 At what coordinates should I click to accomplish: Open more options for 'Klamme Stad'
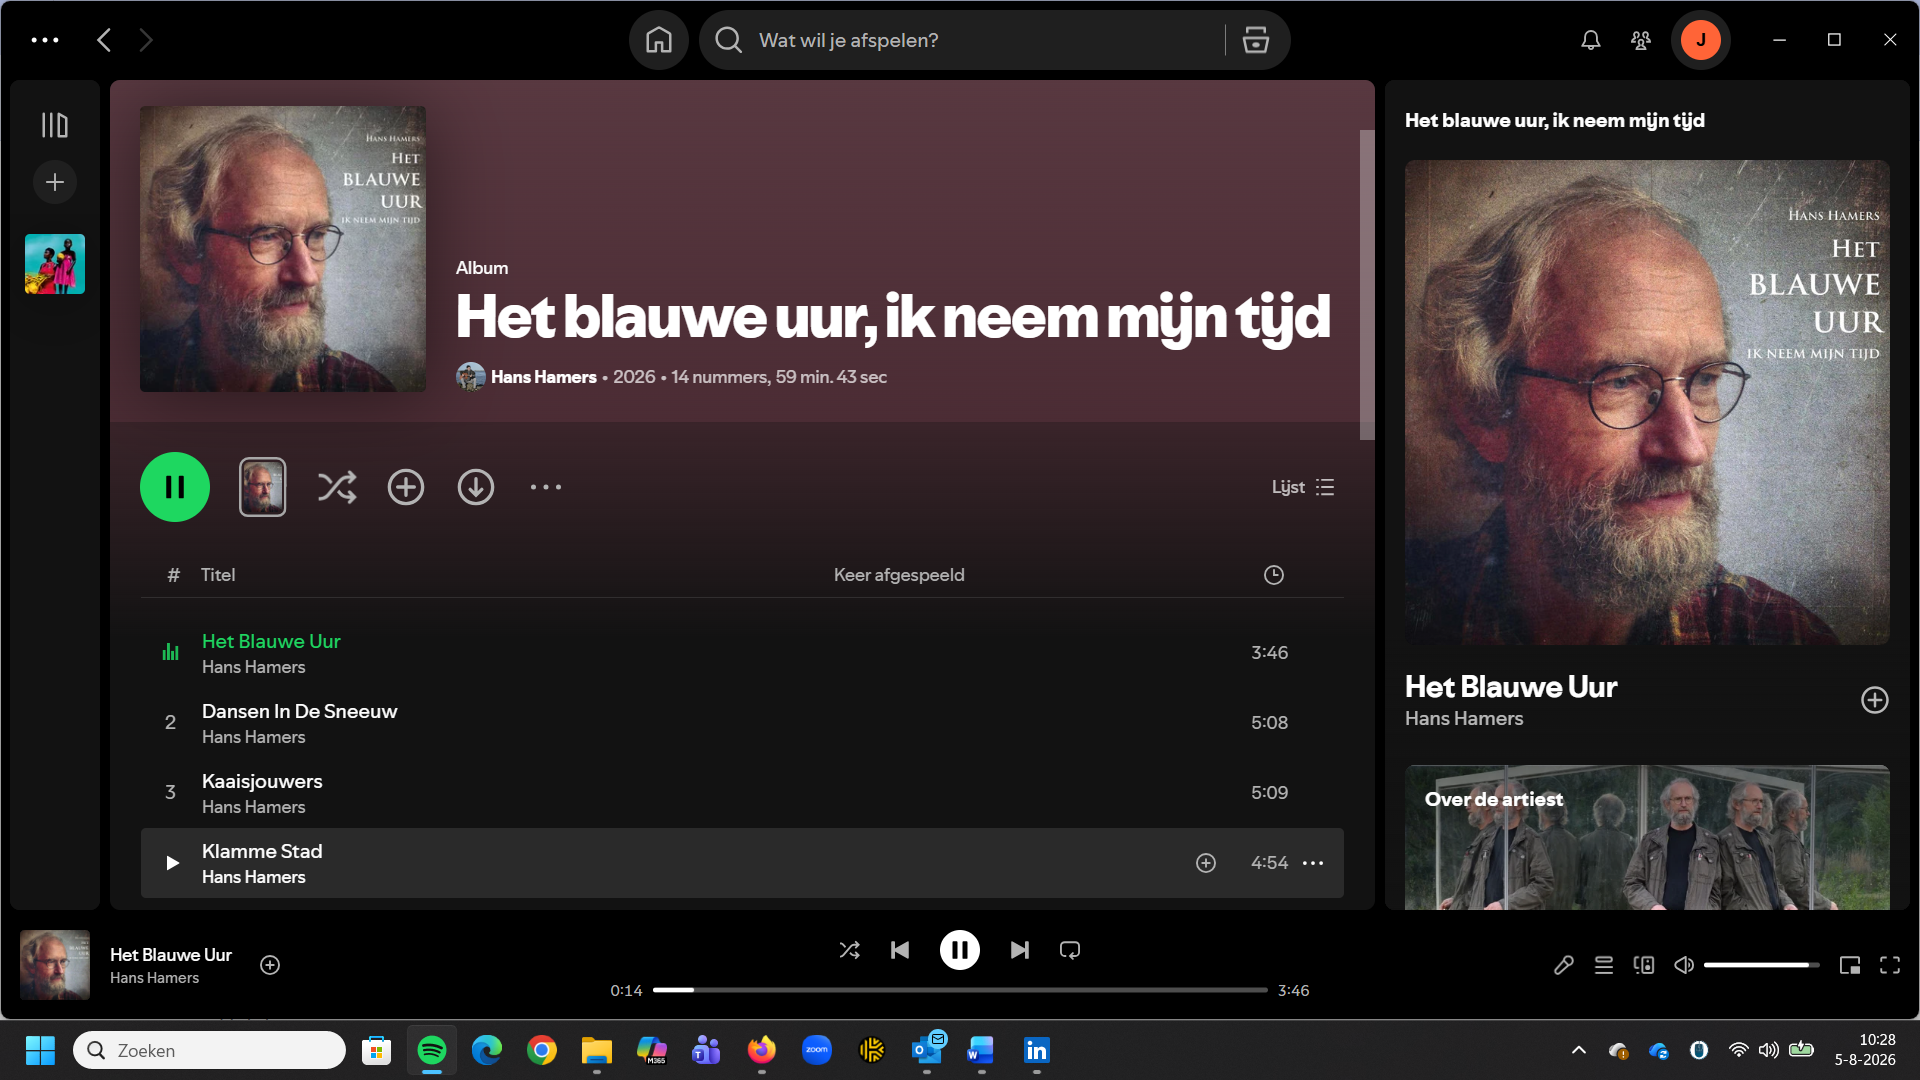(x=1313, y=863)
